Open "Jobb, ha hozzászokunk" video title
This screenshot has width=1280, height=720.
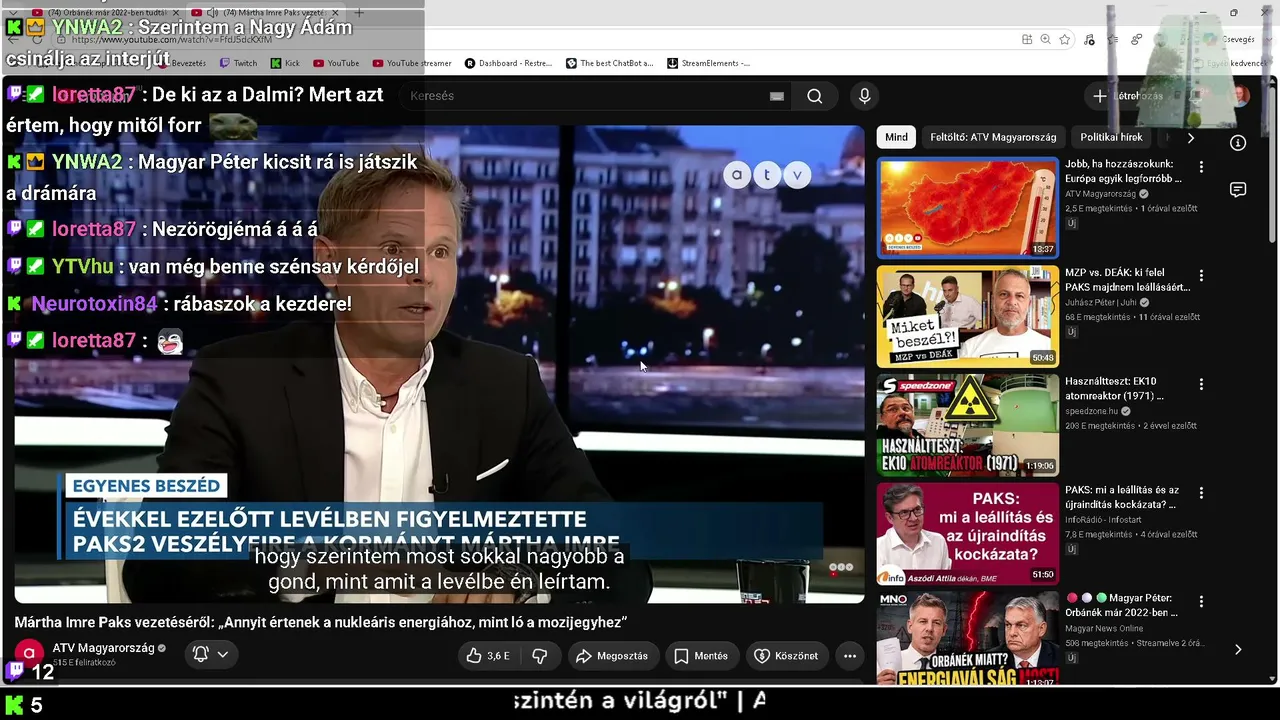[1123, 171]
